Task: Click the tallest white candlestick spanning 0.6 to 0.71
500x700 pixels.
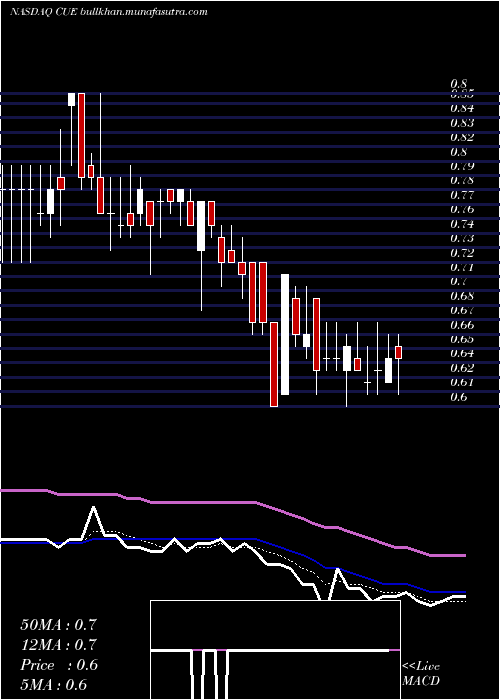Action: click(285, 334)
